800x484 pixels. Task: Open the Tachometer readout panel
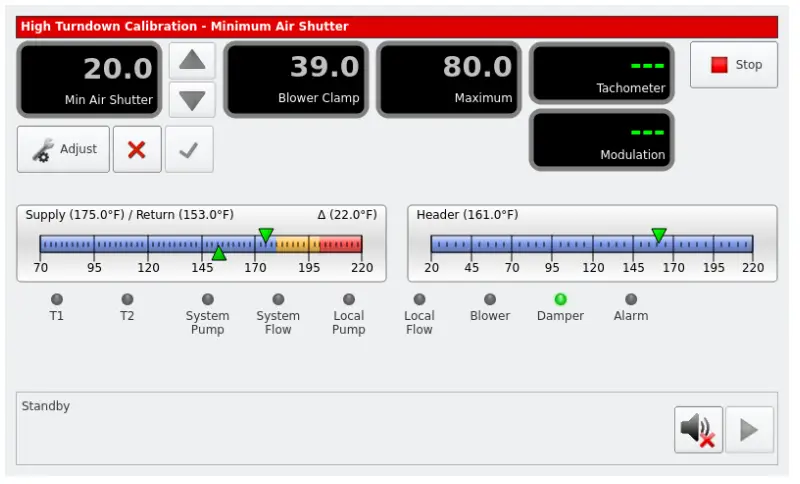coord(602,73)
